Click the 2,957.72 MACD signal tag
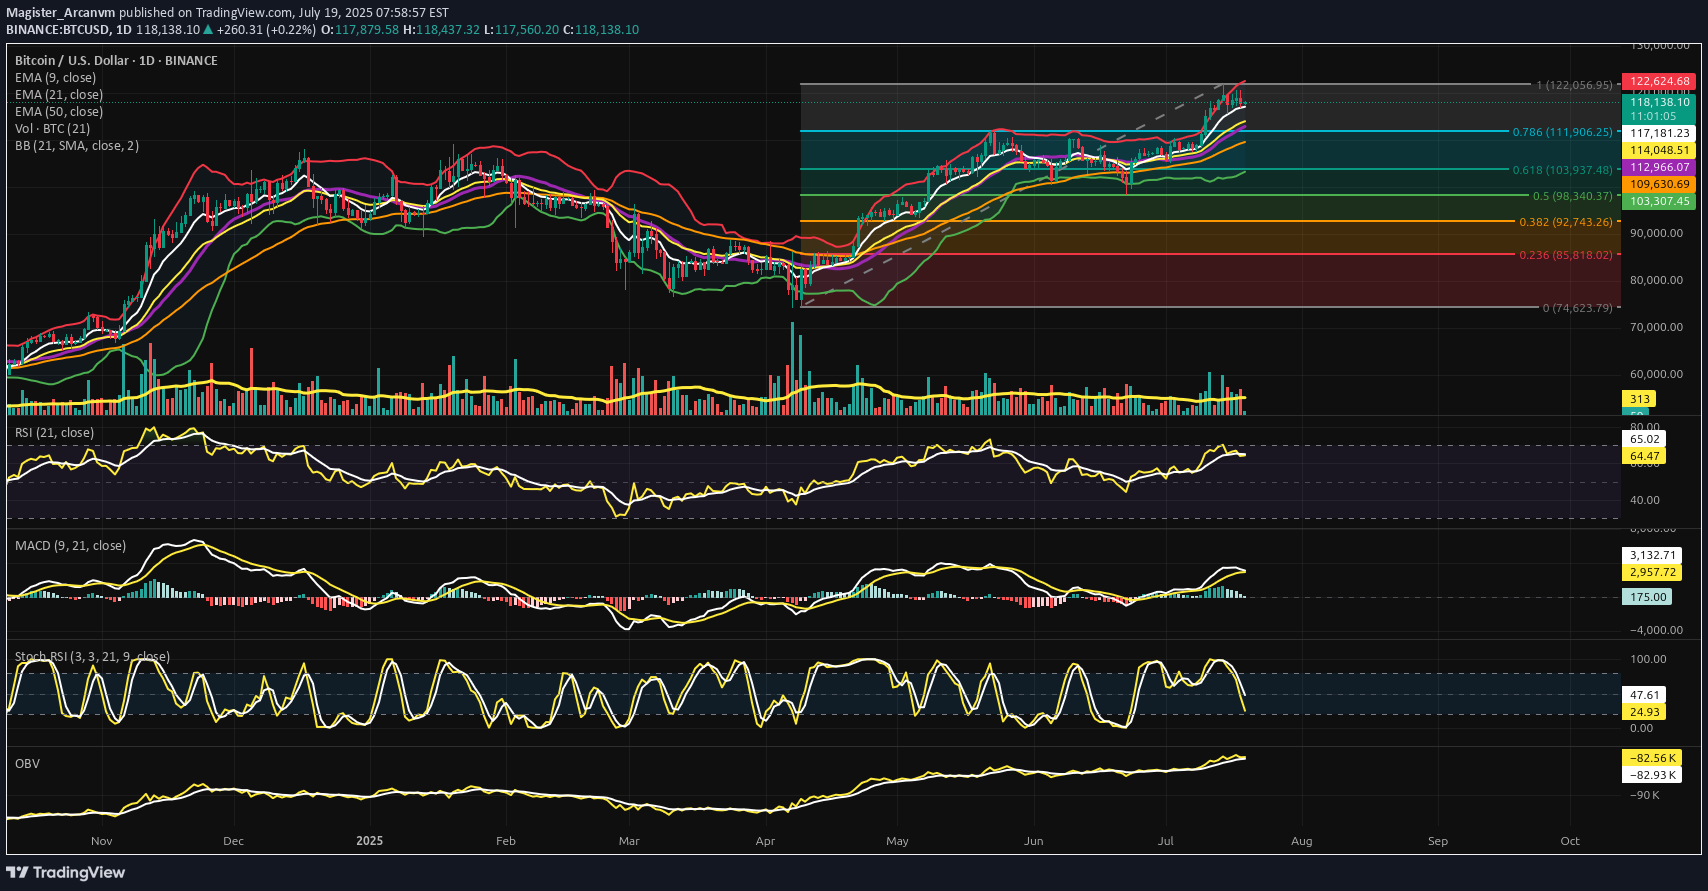This screenshot has width=1708, height=891. 1652,573
